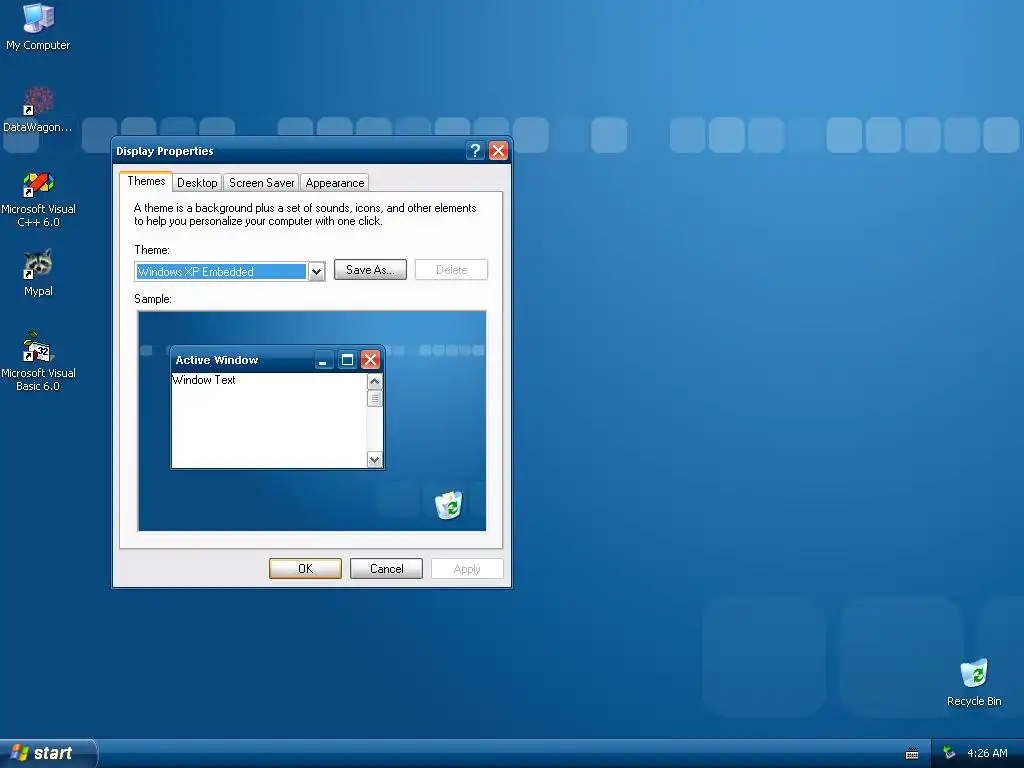Open the Screen Saver tab
This screenshot has height=768, width=1024.
click(x=261, y=183)
